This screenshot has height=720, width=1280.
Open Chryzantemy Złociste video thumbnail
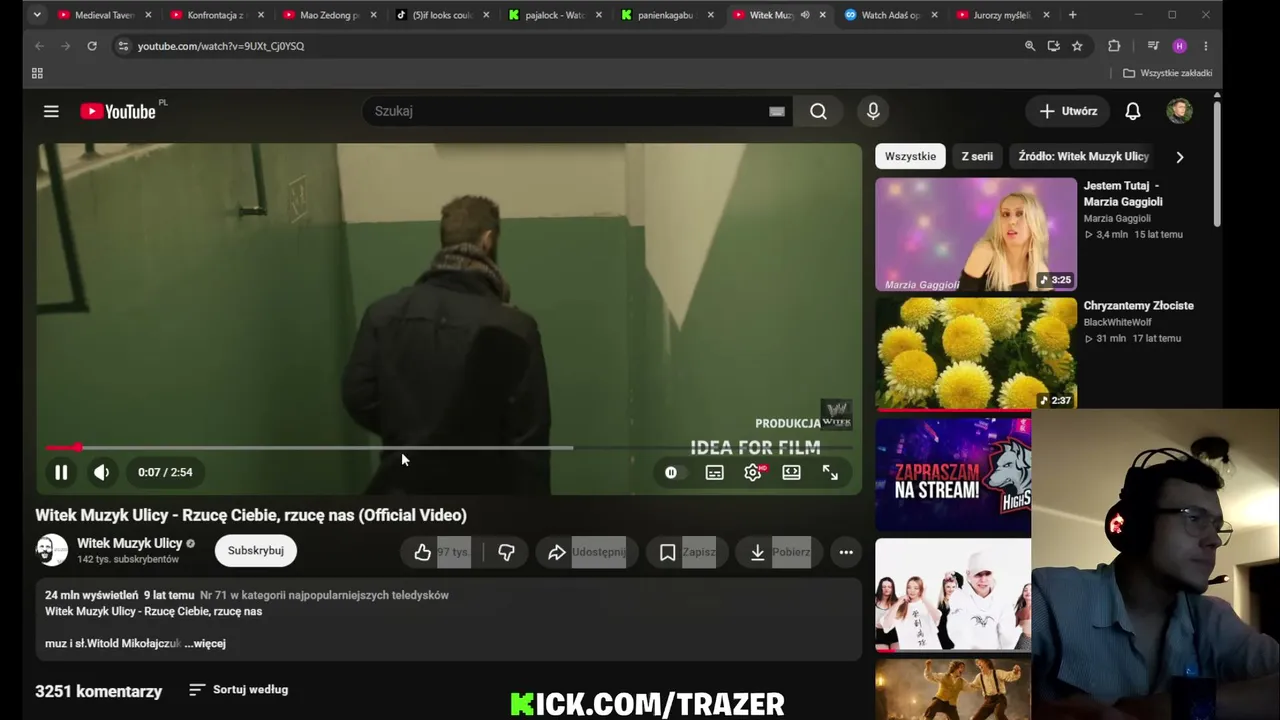pyautogui.click(x=976, y=353)
